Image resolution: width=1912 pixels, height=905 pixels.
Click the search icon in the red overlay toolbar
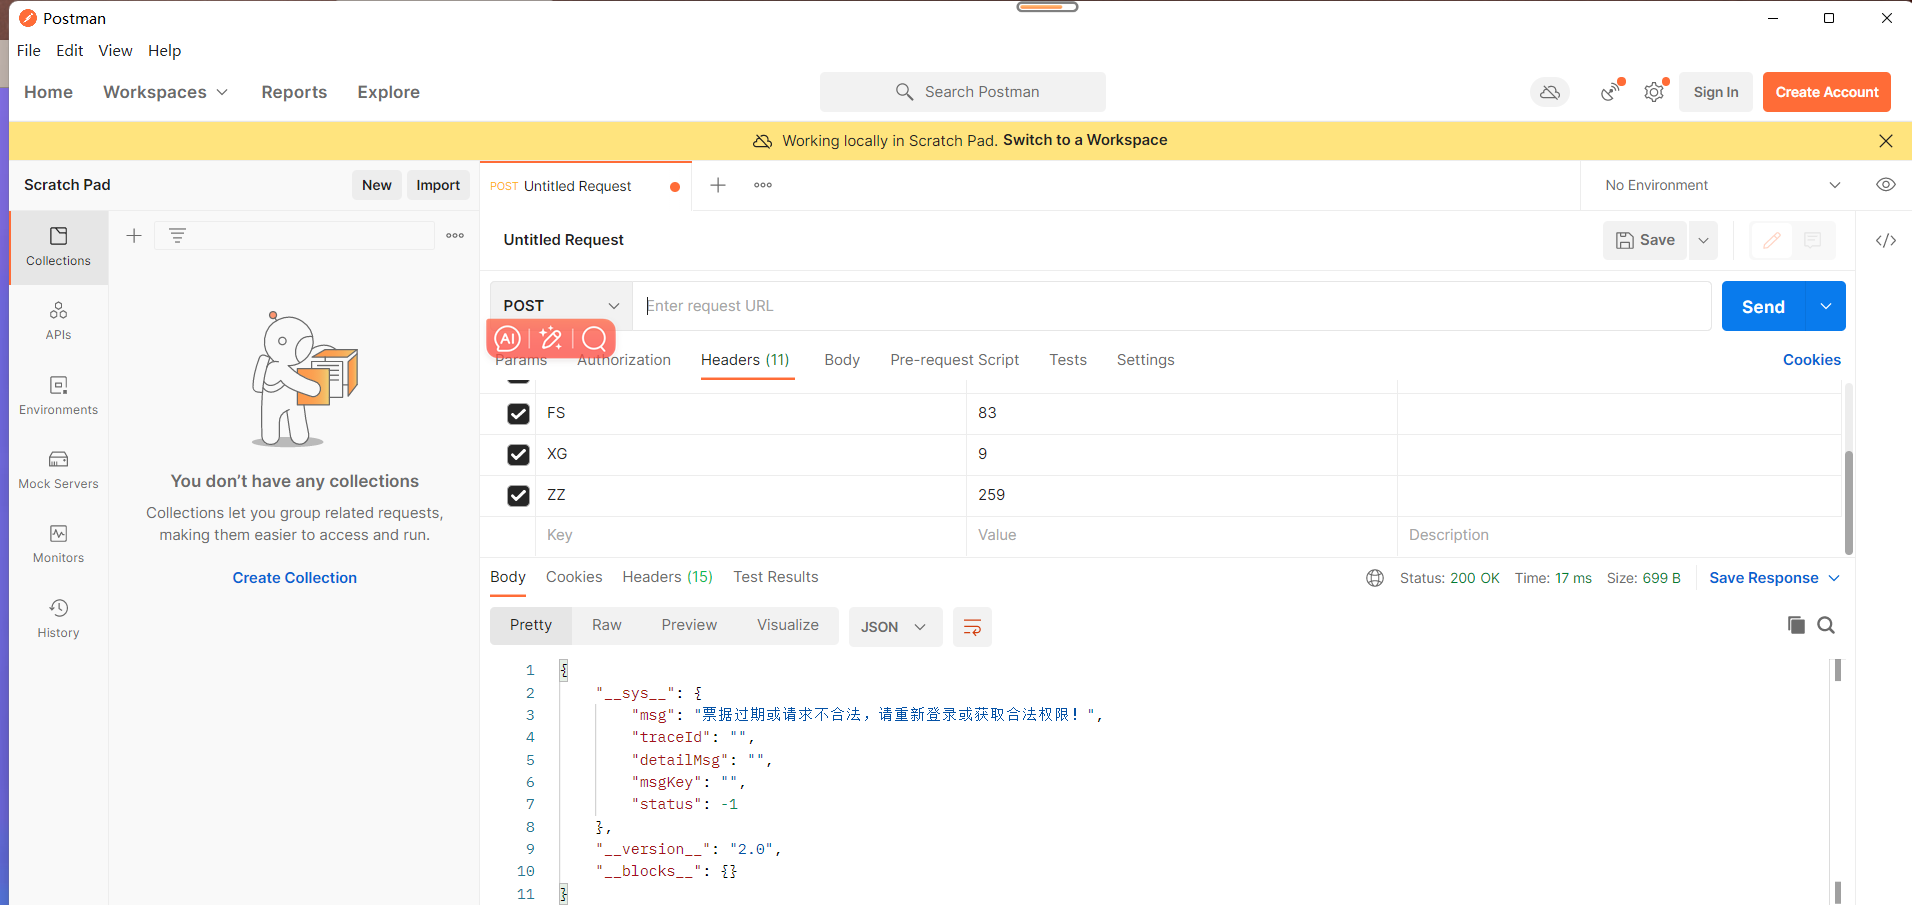(594, 339)
